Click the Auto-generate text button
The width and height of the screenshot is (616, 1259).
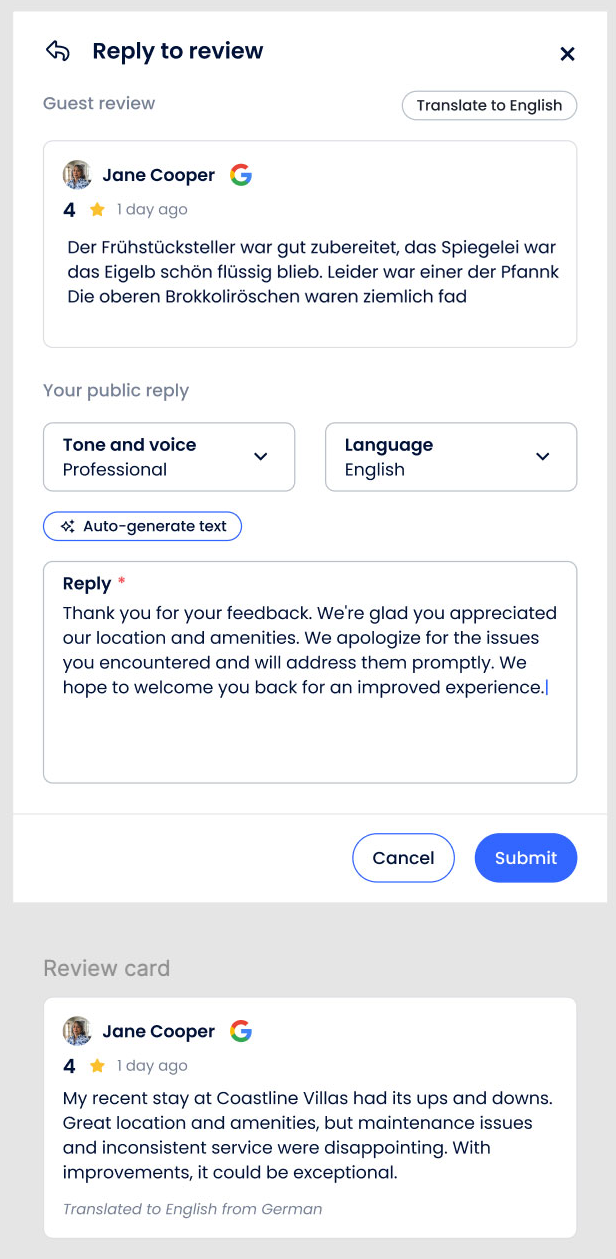[142, 526]
